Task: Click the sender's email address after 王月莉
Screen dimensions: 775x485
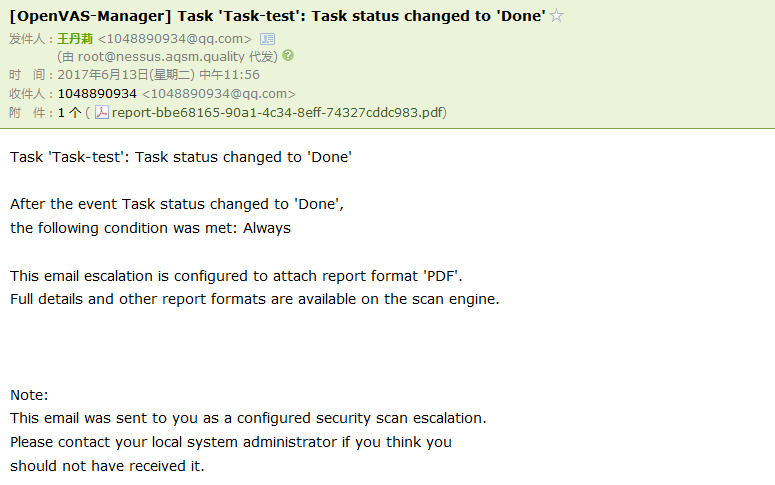Action: (174, 38)
